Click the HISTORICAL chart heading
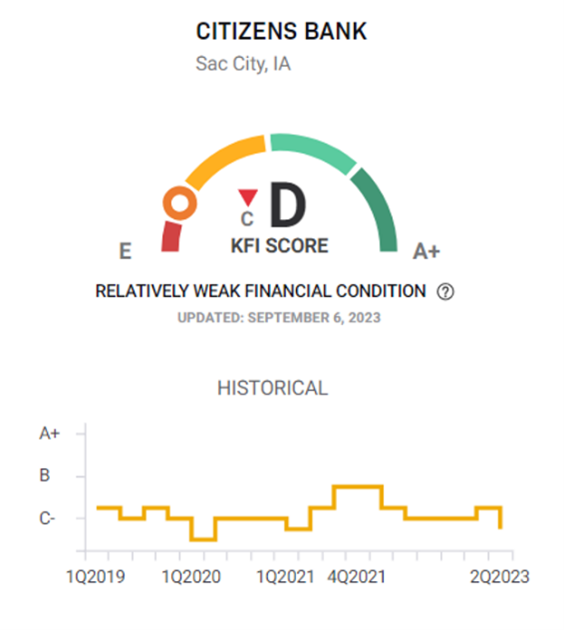This screenshot has width=564, height=630. point(273,388)
